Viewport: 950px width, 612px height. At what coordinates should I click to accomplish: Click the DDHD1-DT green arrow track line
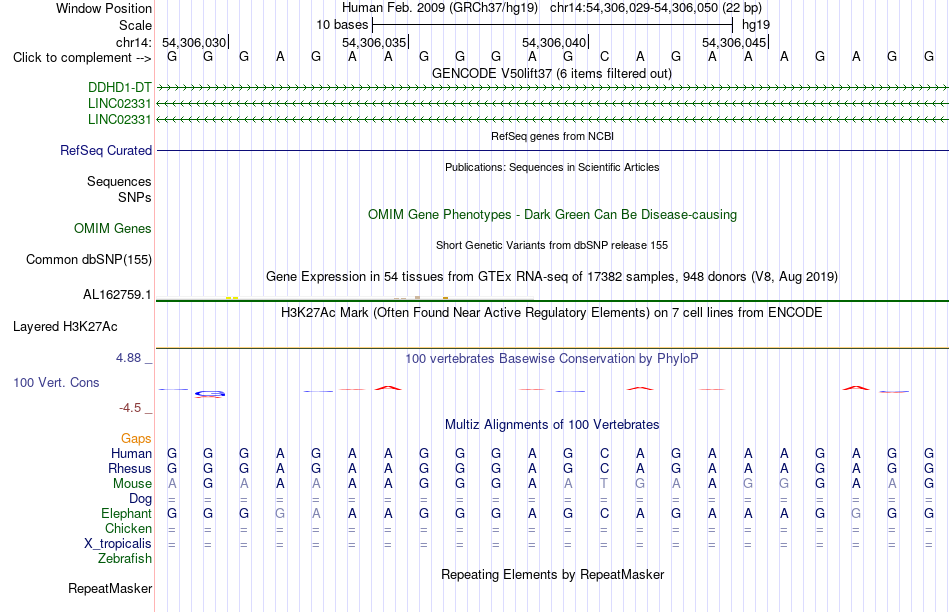click(x=552, y=88)
